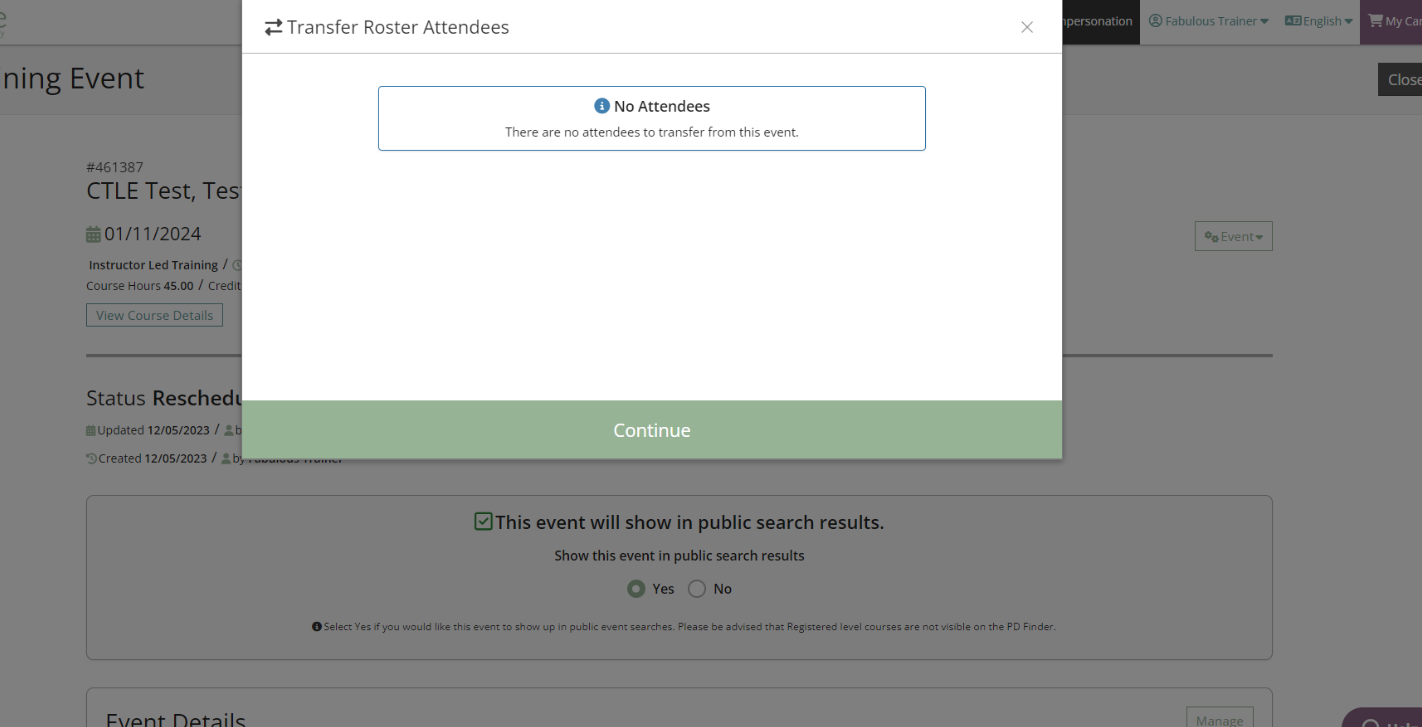The height and width of the screenshot is (727, 1422).
Task: Select the Yes radio button
Action: coord(636,589)
